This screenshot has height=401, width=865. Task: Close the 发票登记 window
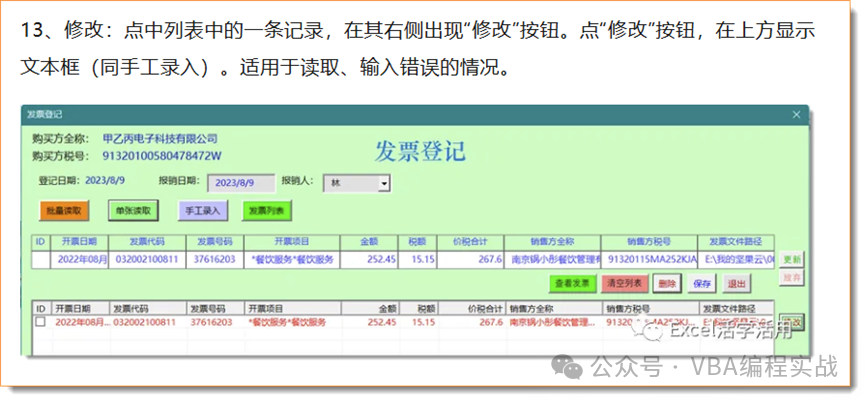pos(796,114)
